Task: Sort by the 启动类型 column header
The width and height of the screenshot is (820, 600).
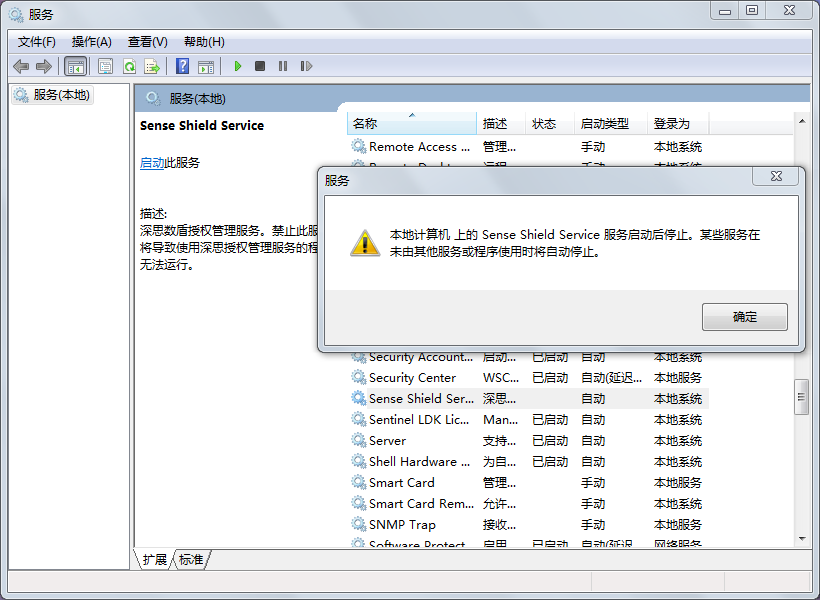Action: click(611, 123)
